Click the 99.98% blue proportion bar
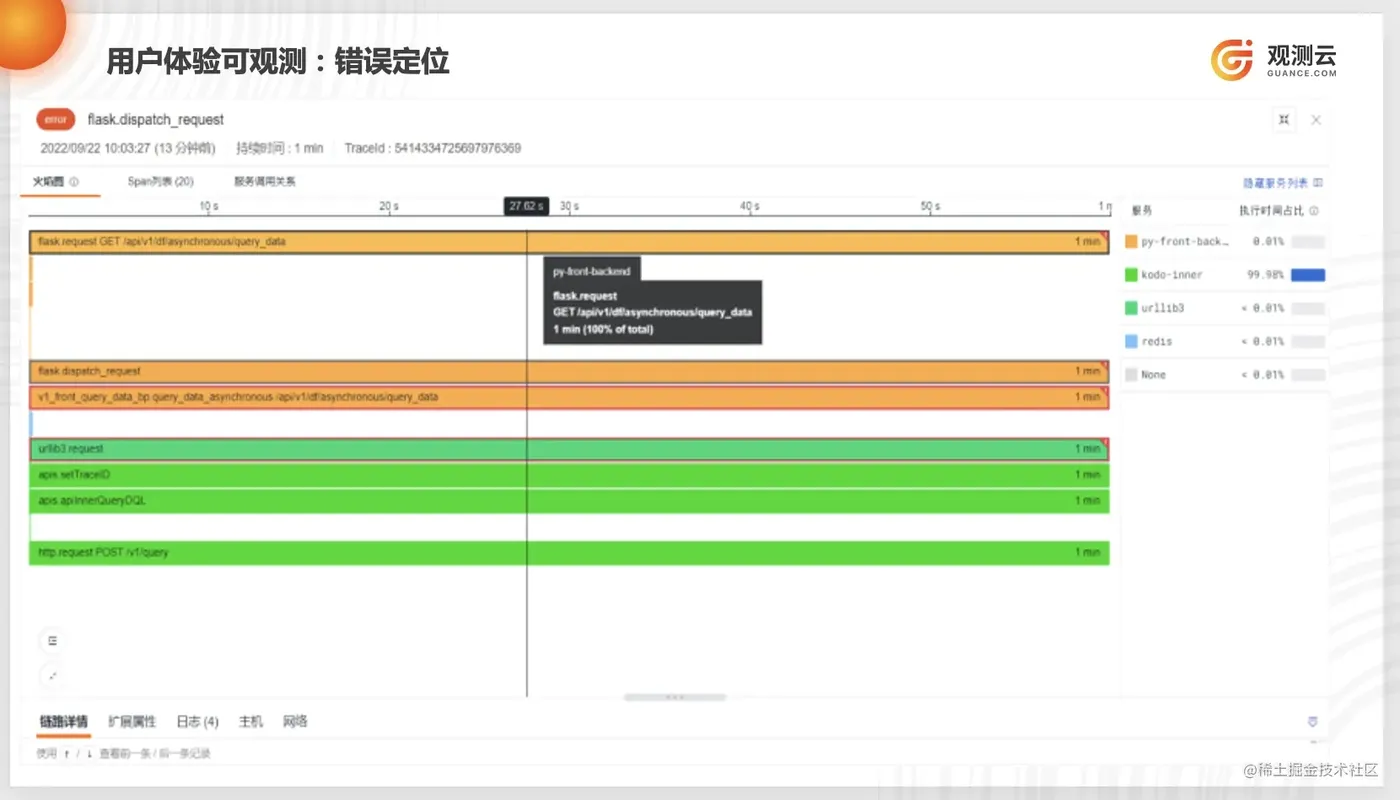 pyautogui.click(x=1308, y=275)
